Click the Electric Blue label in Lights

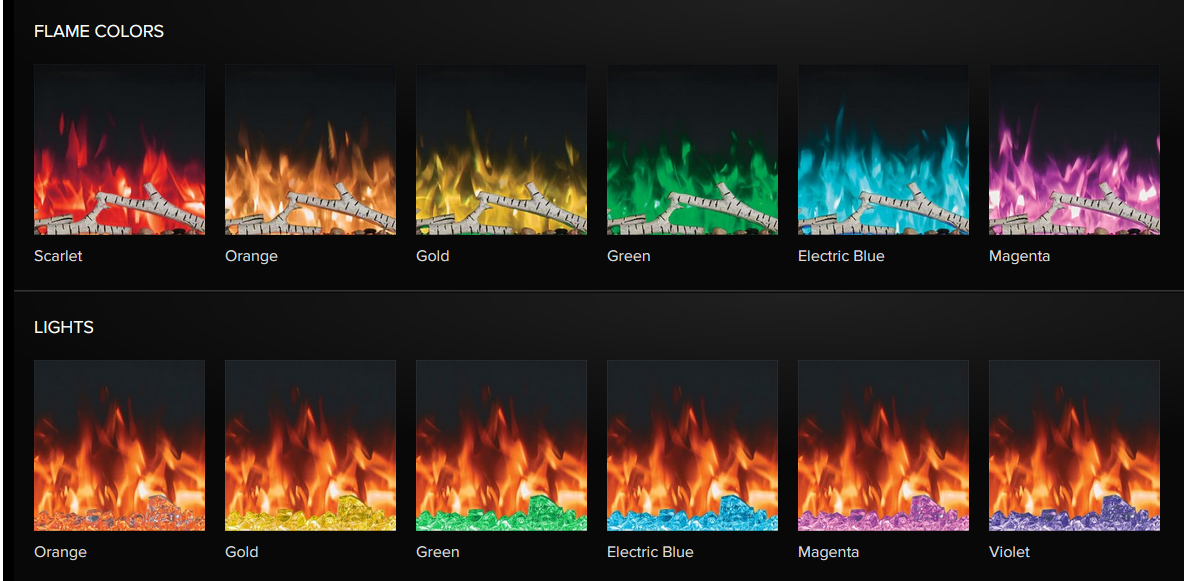650,552
